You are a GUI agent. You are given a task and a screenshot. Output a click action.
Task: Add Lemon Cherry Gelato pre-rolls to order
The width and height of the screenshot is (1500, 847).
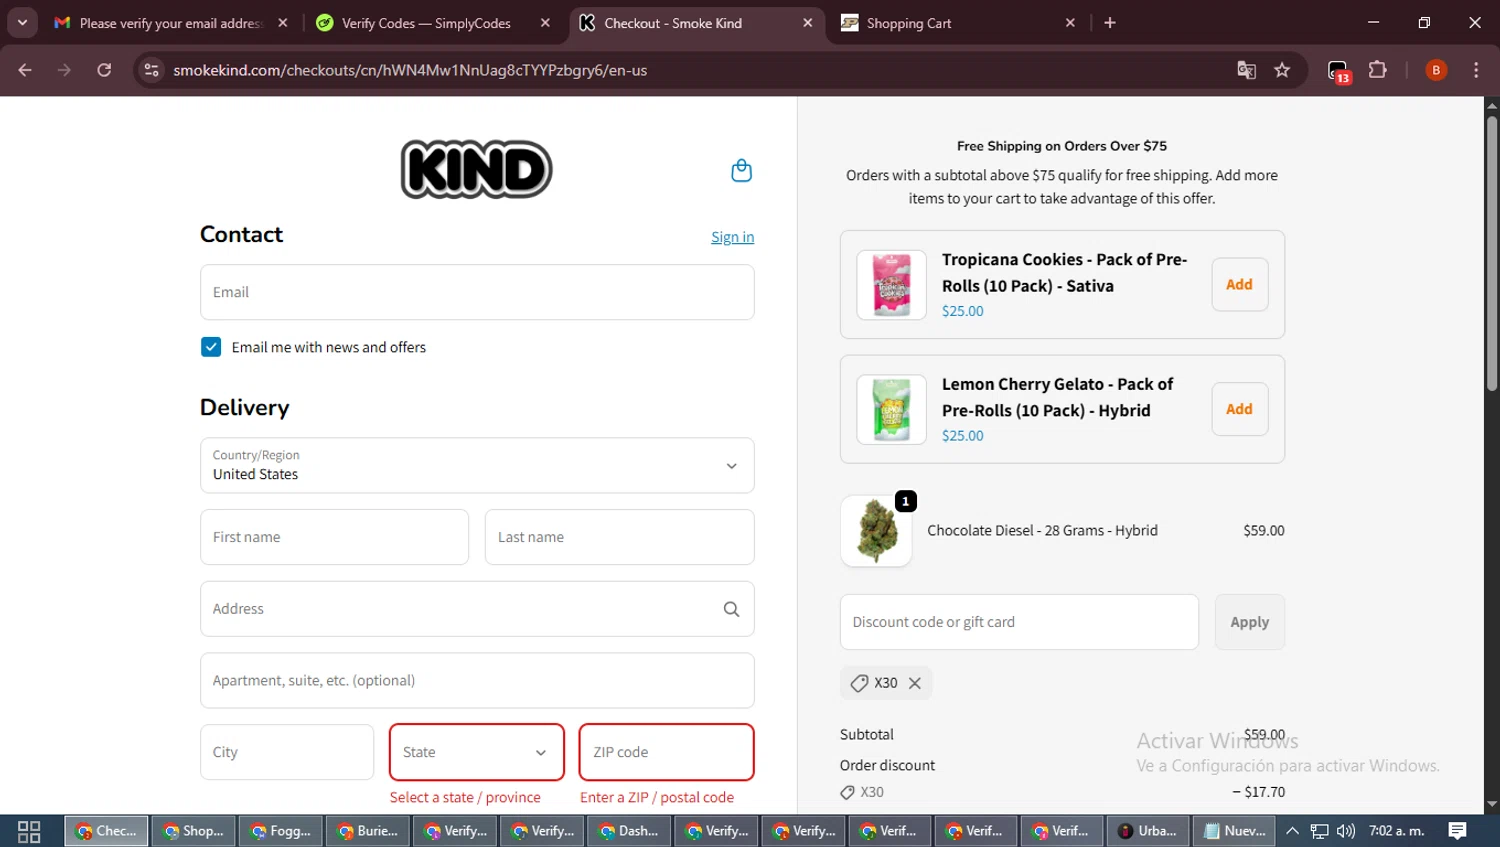pos(1239,409)
